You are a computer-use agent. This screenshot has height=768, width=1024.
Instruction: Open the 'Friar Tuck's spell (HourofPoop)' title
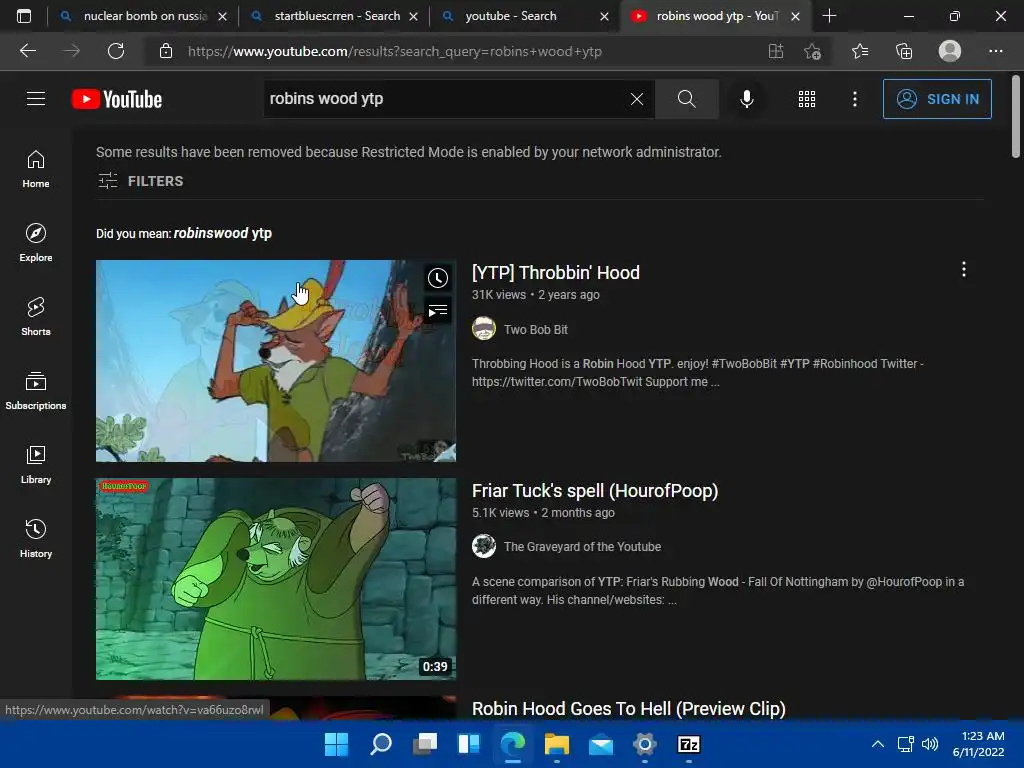595,490
